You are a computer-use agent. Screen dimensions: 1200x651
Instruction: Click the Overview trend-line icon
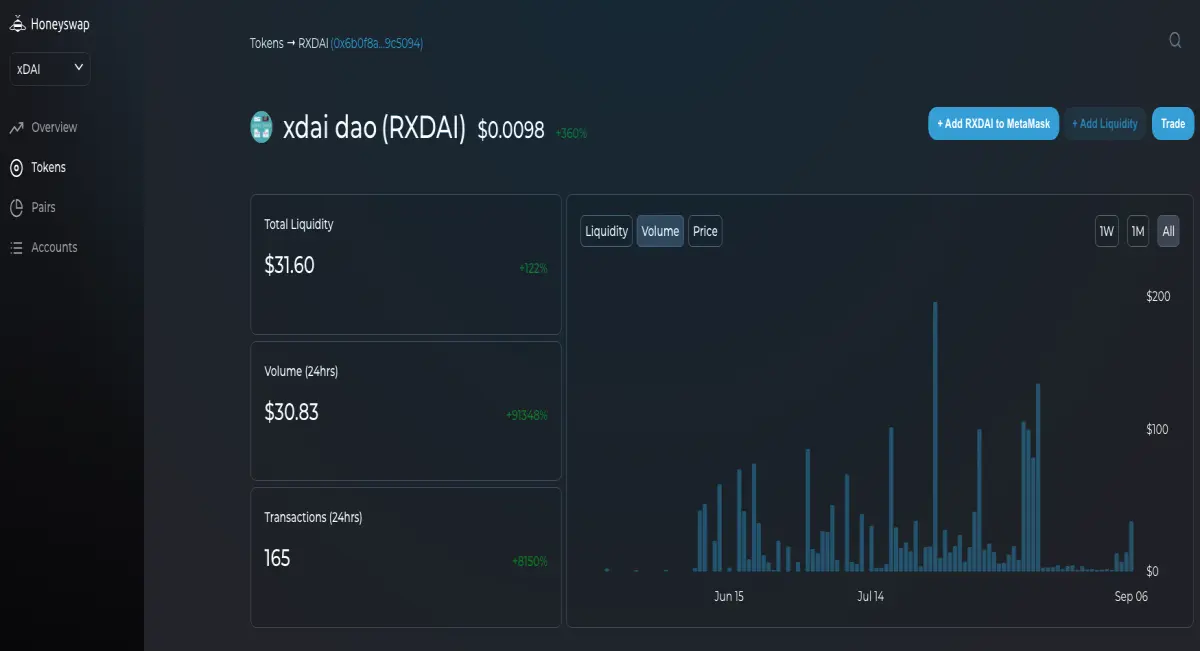(x=16, y=128)
